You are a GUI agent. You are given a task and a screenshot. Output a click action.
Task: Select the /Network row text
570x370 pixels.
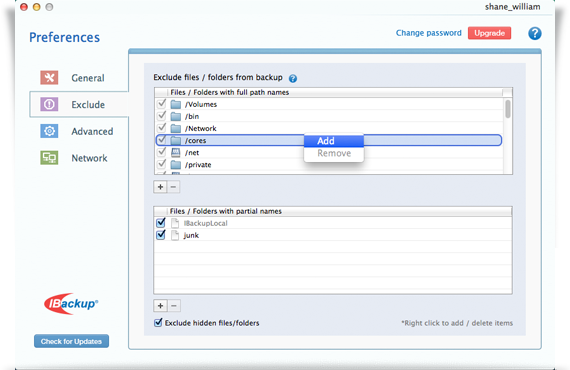click(x=200, y=128)
